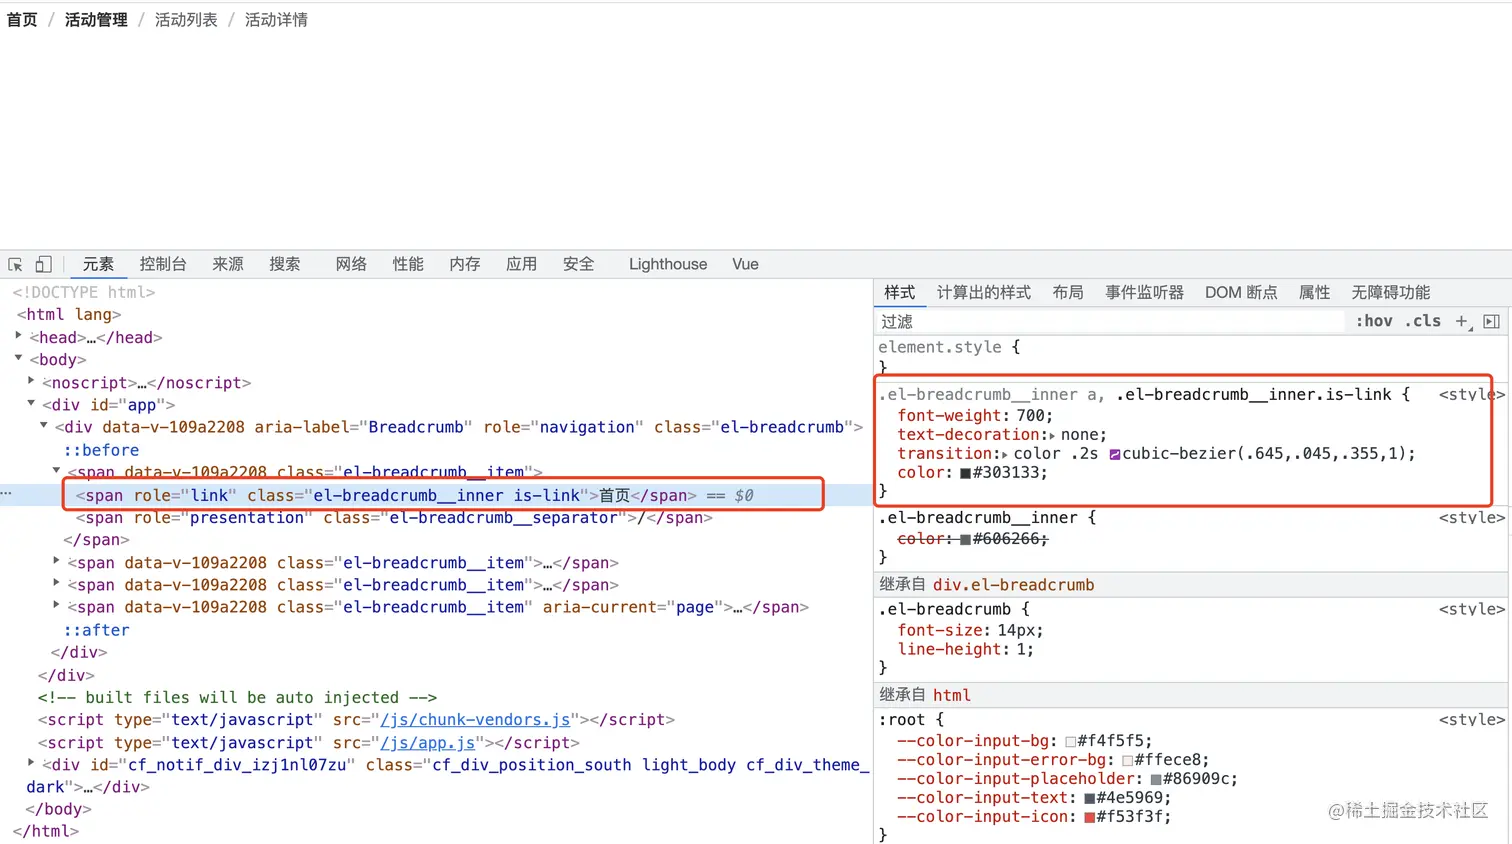Open the 内存 (Memory) tab

[x=465, y=264]
